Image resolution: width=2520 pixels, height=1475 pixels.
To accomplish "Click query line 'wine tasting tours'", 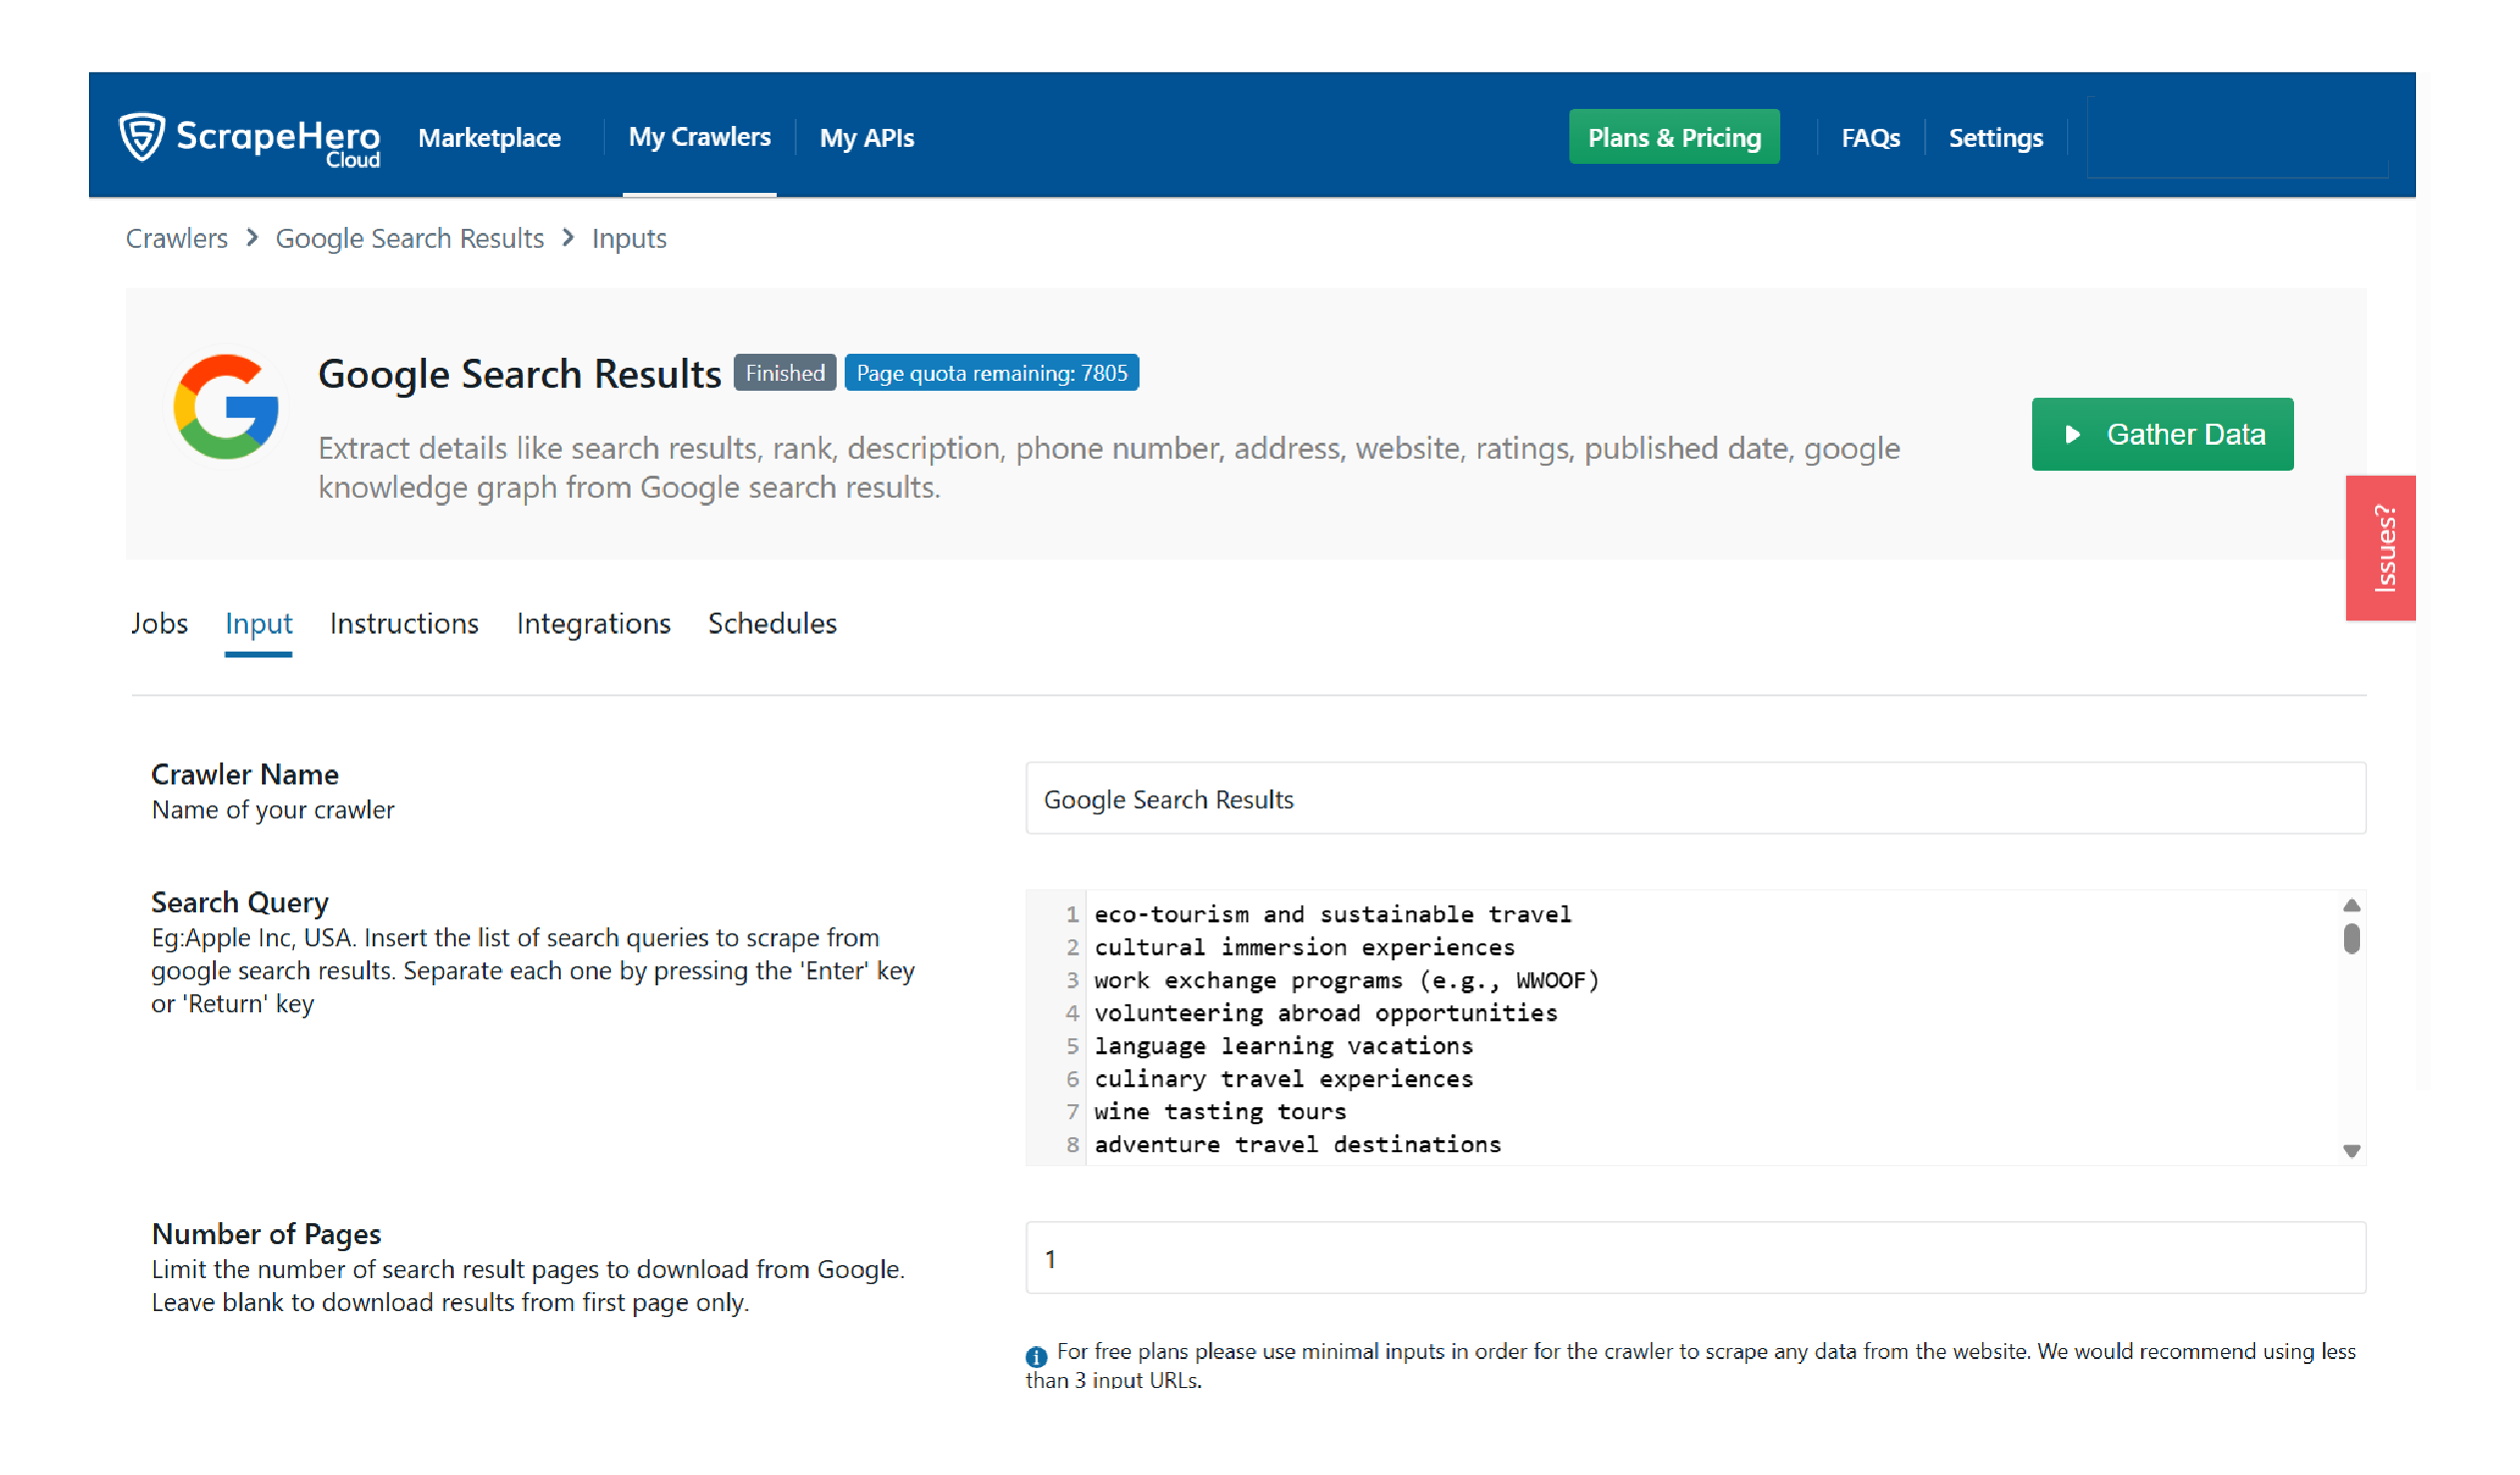I will click(x=1220, y=1111).
